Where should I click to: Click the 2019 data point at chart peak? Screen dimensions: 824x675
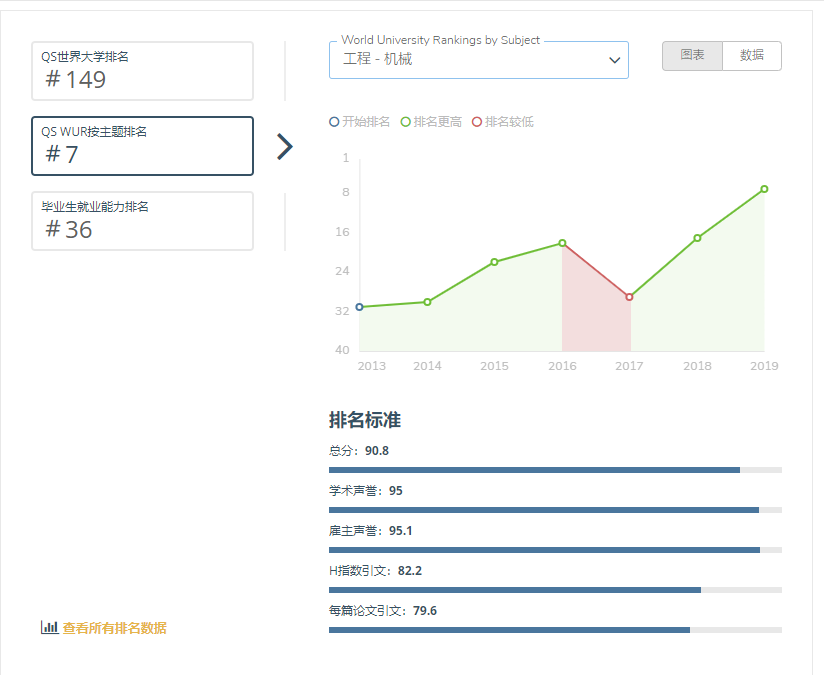click(x=764, y=189)
